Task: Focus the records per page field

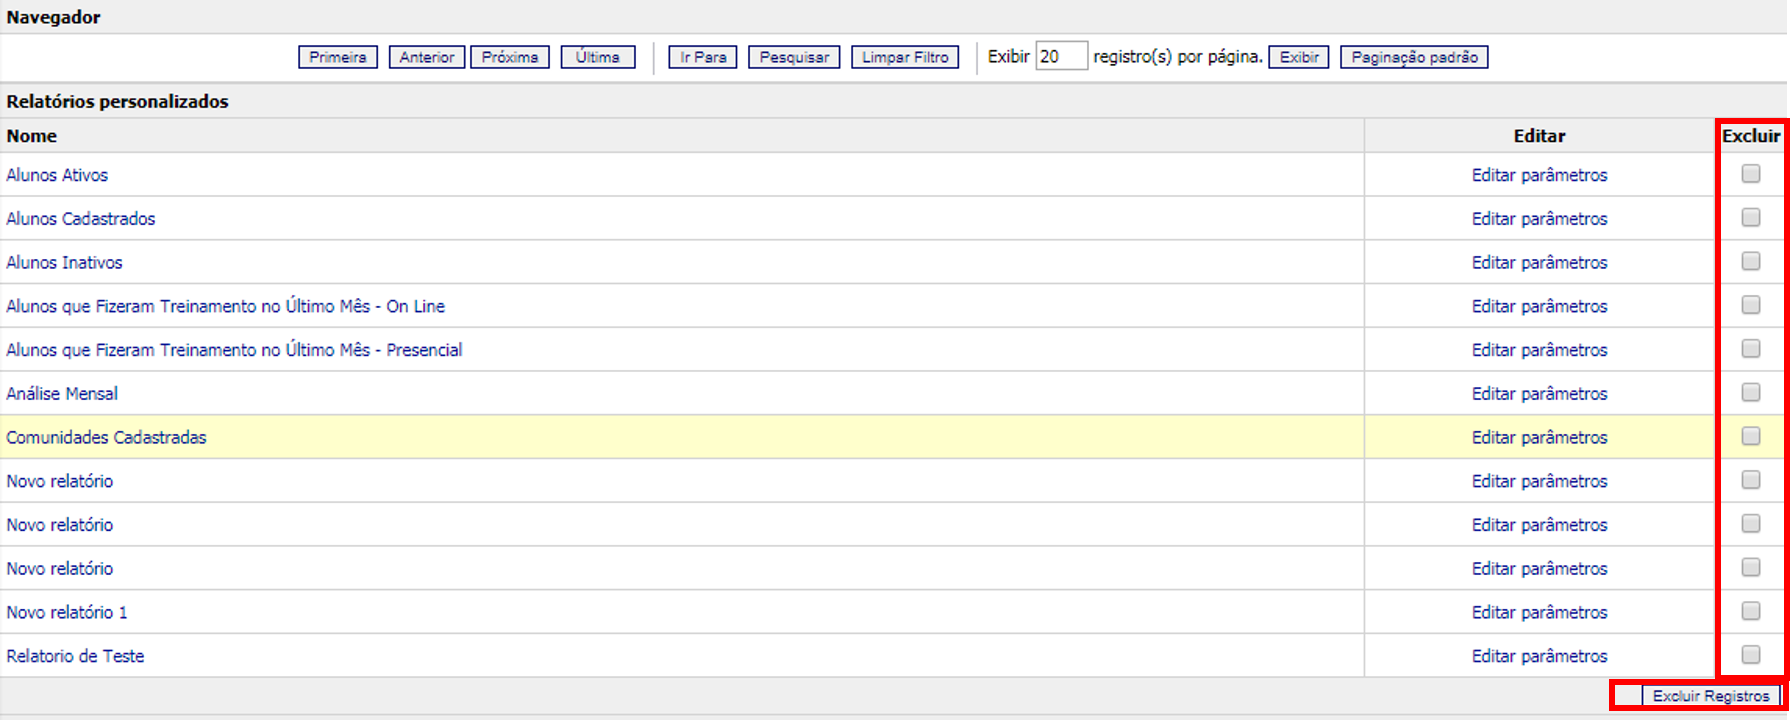Action: [1060, 57]
